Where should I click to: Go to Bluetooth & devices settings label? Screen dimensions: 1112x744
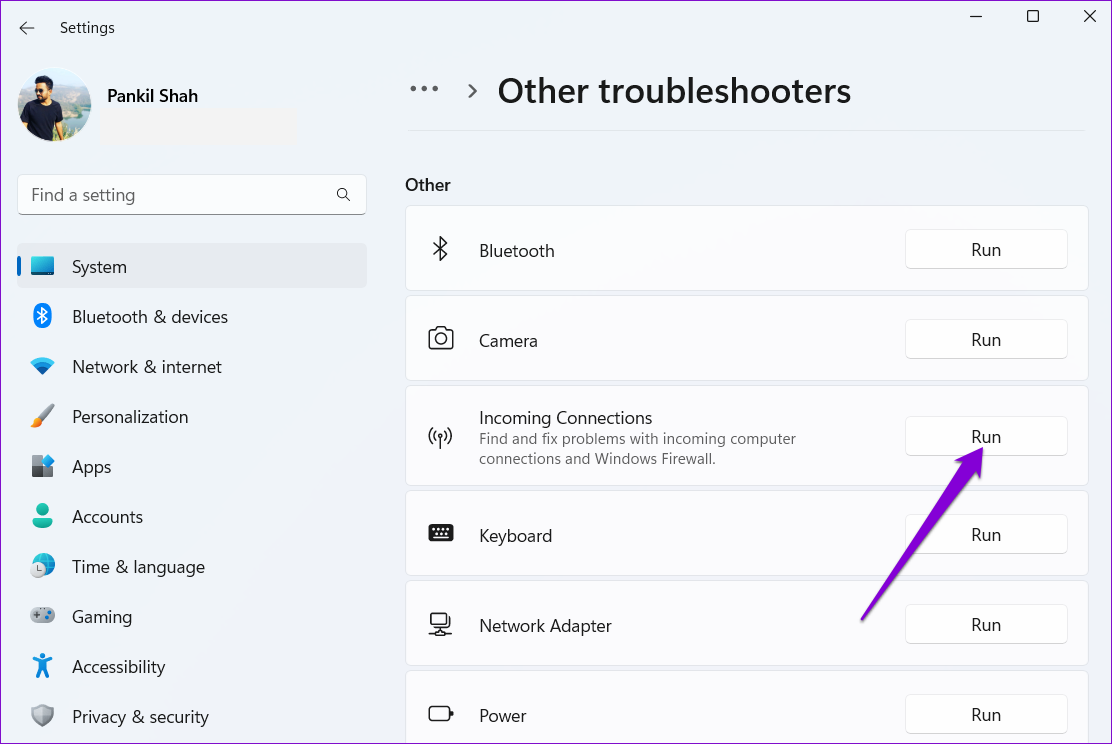150,316
